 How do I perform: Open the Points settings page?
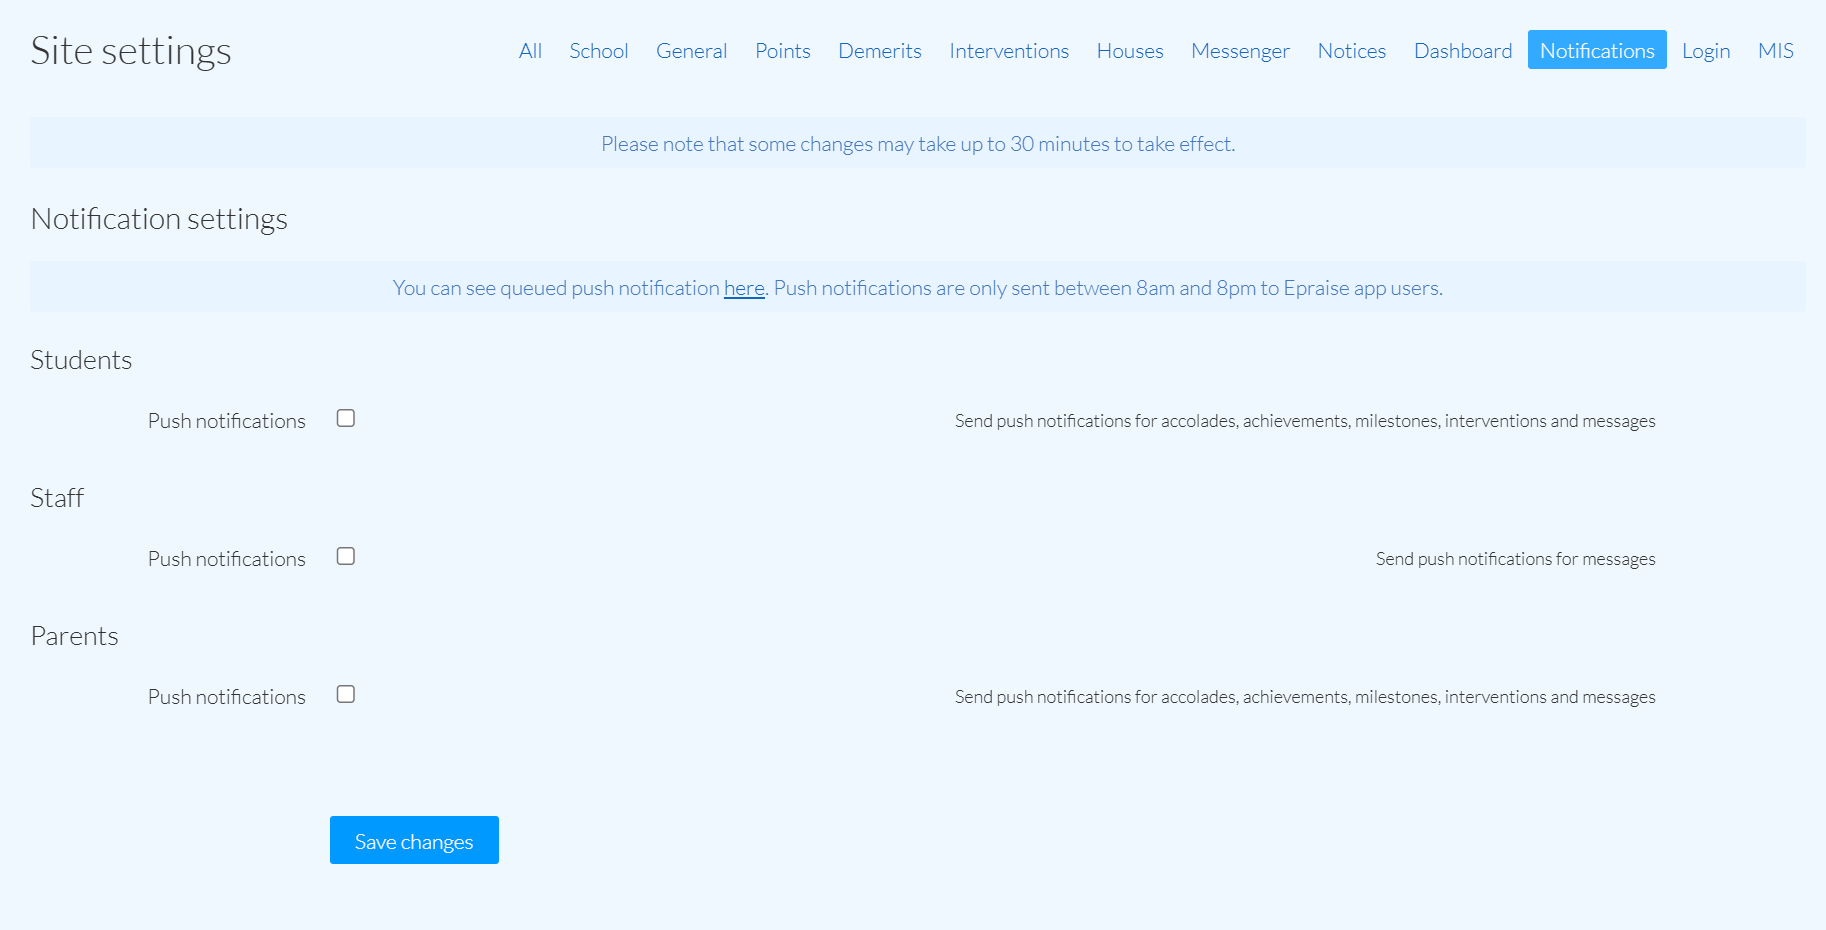coord(783,50)
